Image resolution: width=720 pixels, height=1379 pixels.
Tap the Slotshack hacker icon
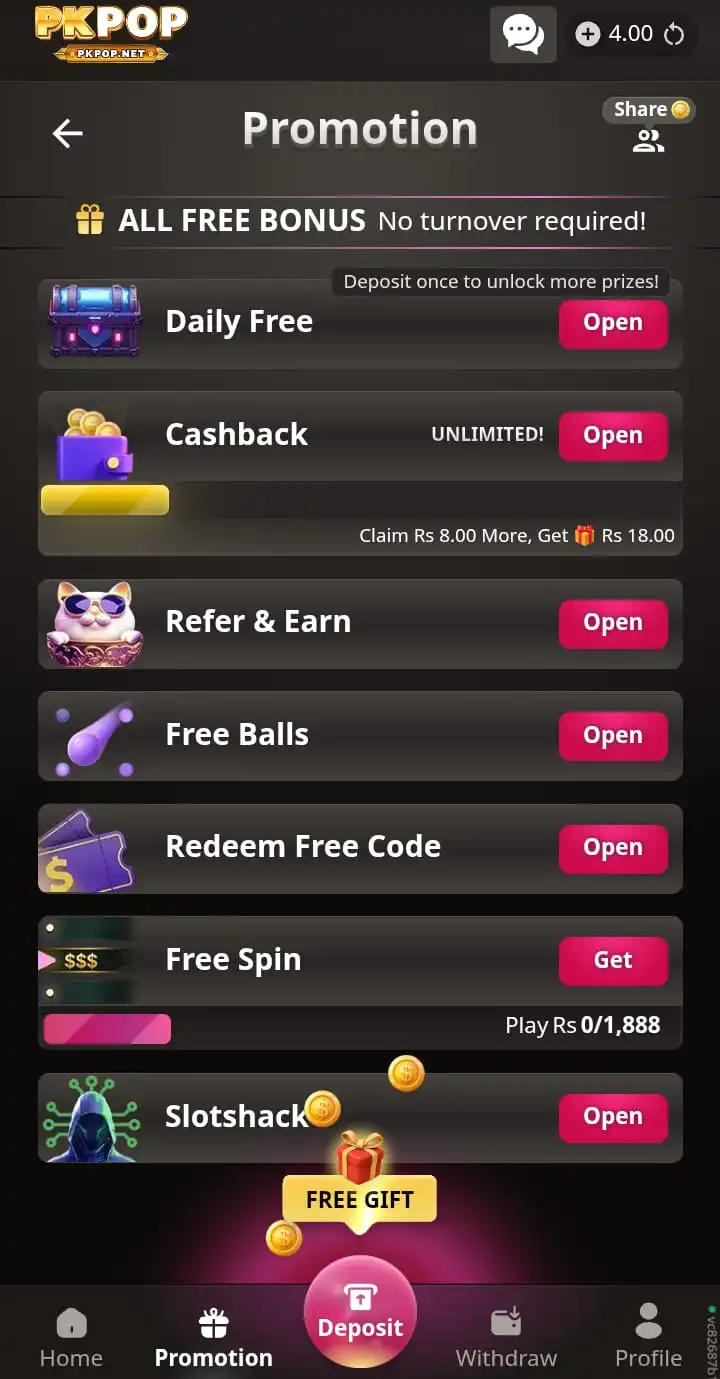click(x=92, y=1118)
